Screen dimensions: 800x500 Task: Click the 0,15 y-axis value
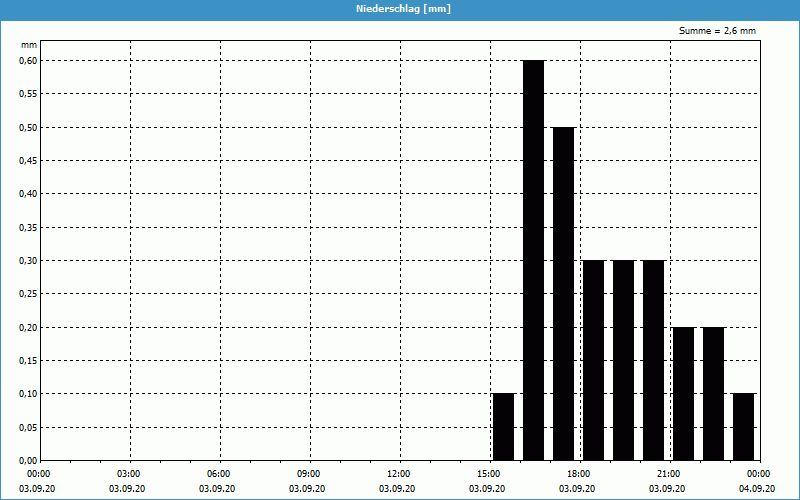28,361
